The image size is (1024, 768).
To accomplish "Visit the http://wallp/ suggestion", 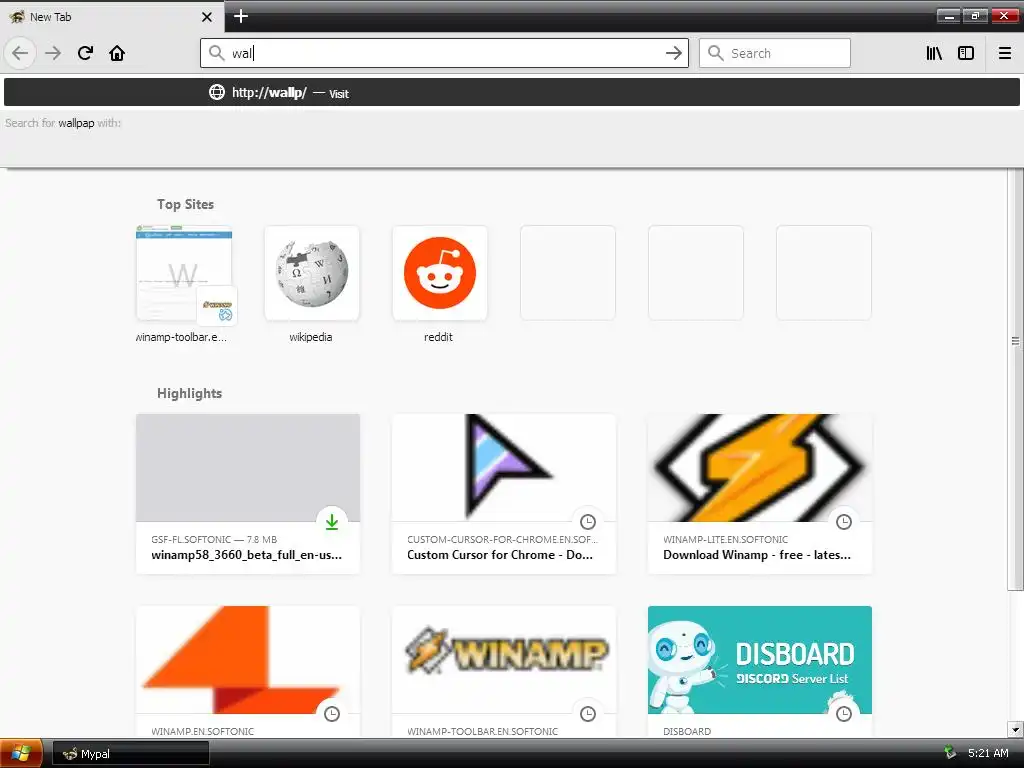I will [512, 93].
